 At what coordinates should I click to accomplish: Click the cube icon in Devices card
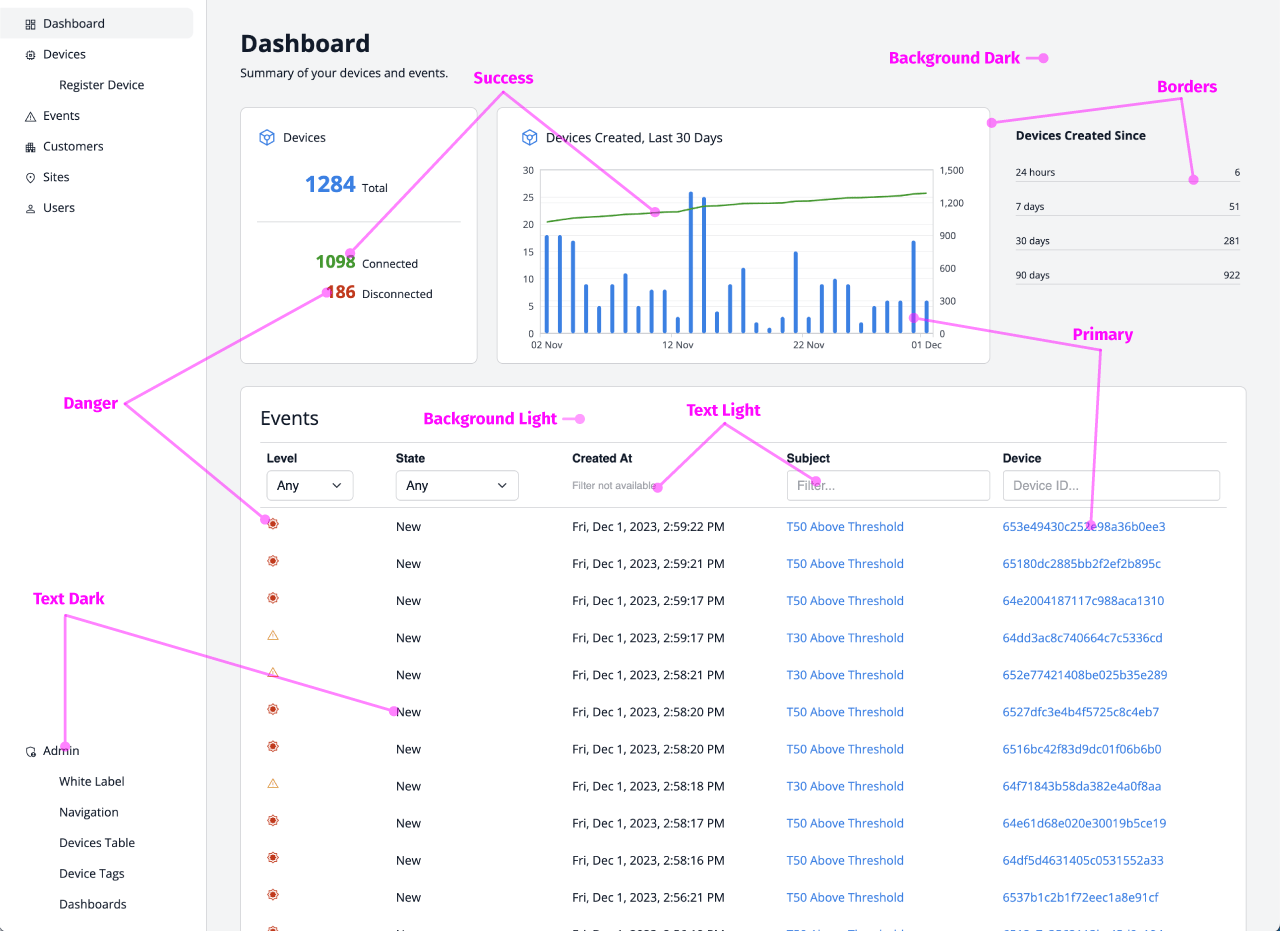click(267, 138)
